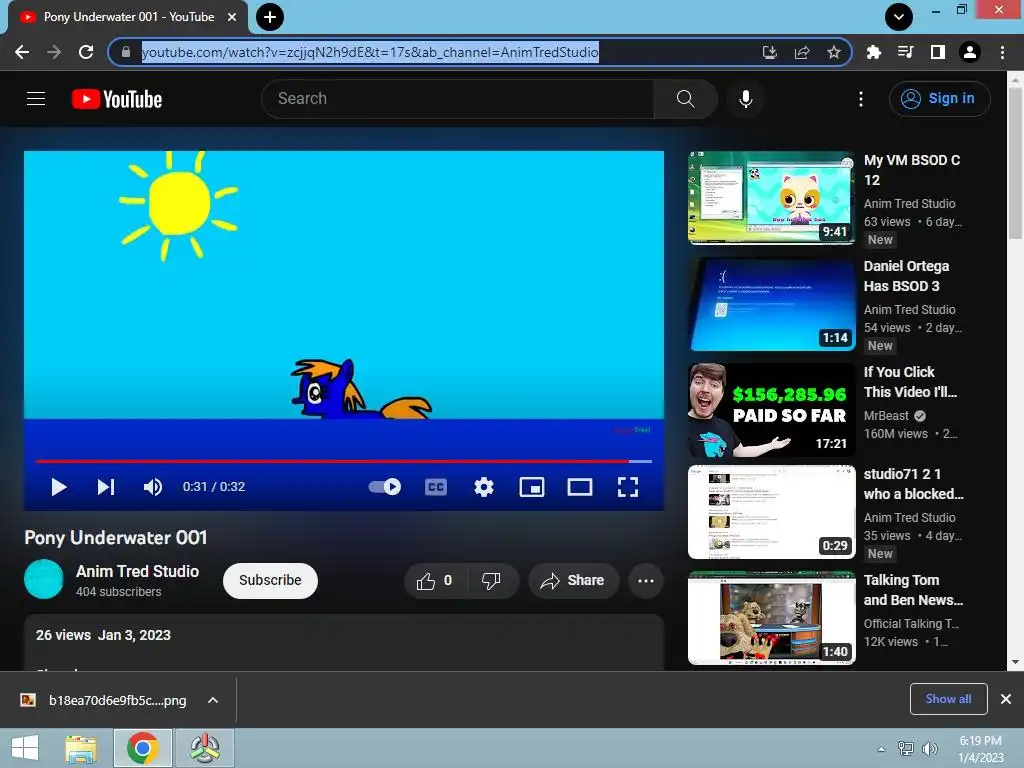Reload the page
Screen dimensions: 1024x768
[86, 52]
